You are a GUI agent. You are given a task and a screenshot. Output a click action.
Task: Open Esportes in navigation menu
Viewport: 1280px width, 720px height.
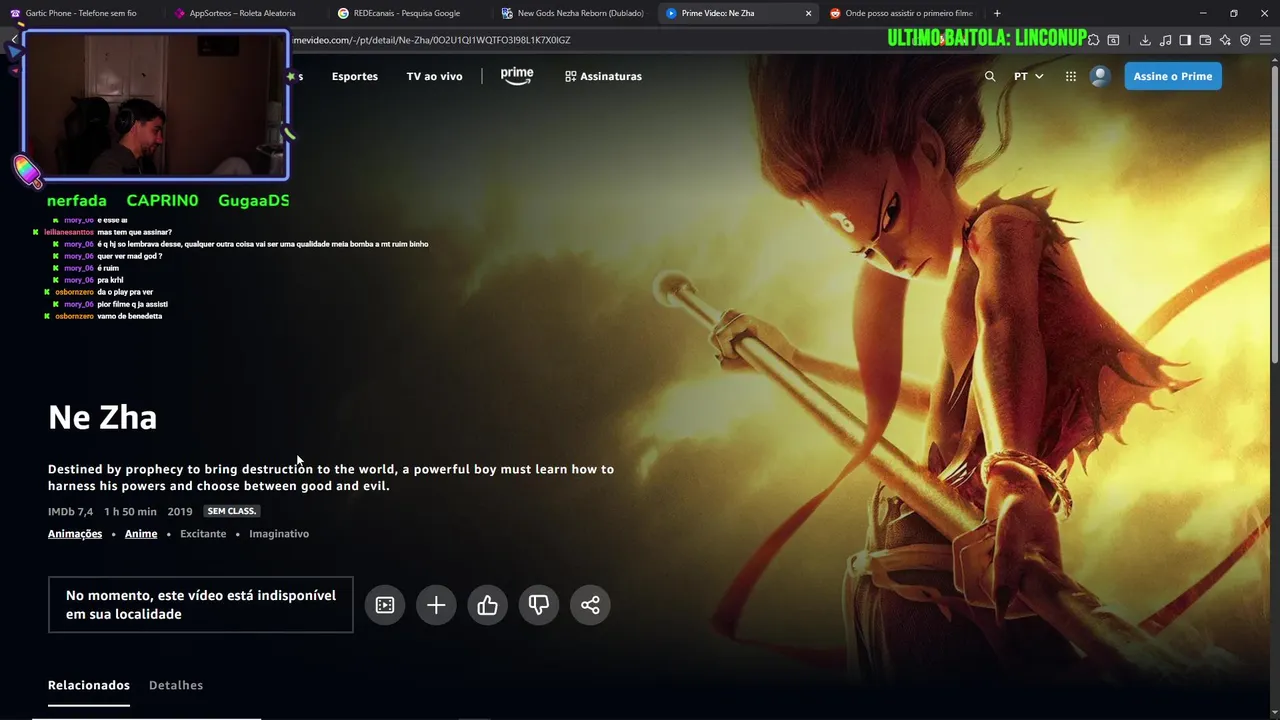pos(355,76)
